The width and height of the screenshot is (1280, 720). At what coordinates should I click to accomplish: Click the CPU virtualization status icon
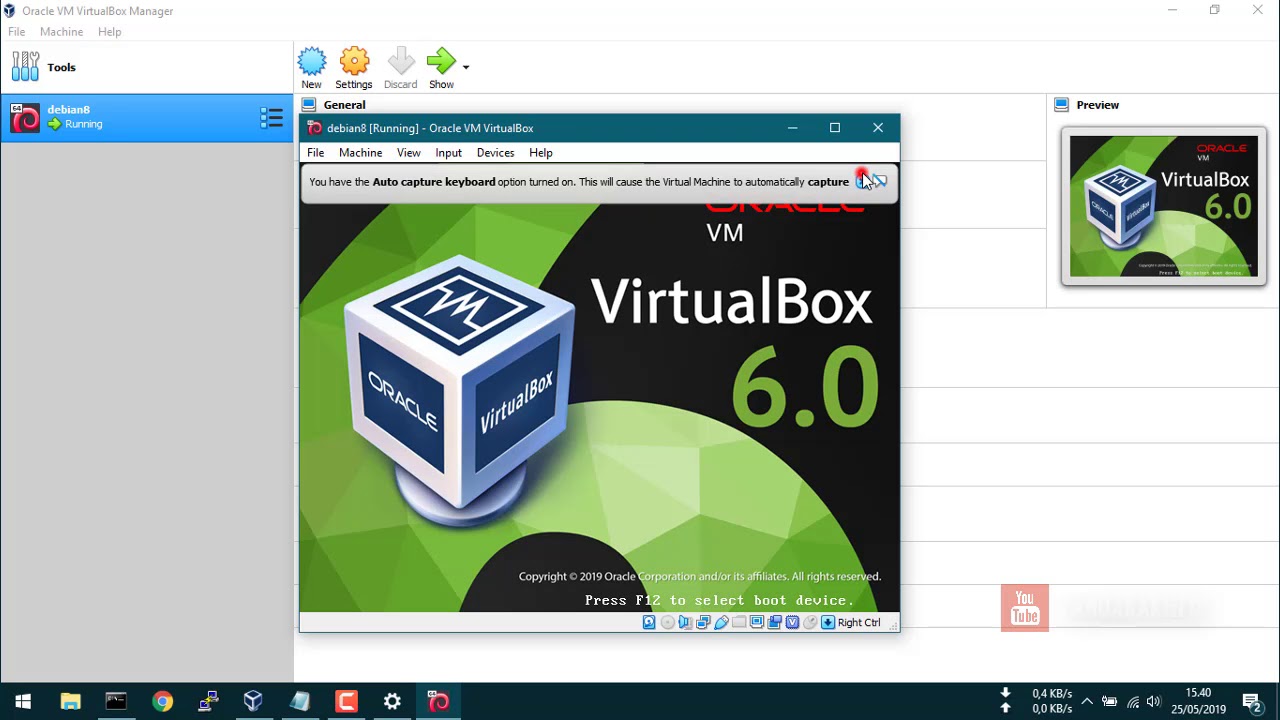click(793, 622)
